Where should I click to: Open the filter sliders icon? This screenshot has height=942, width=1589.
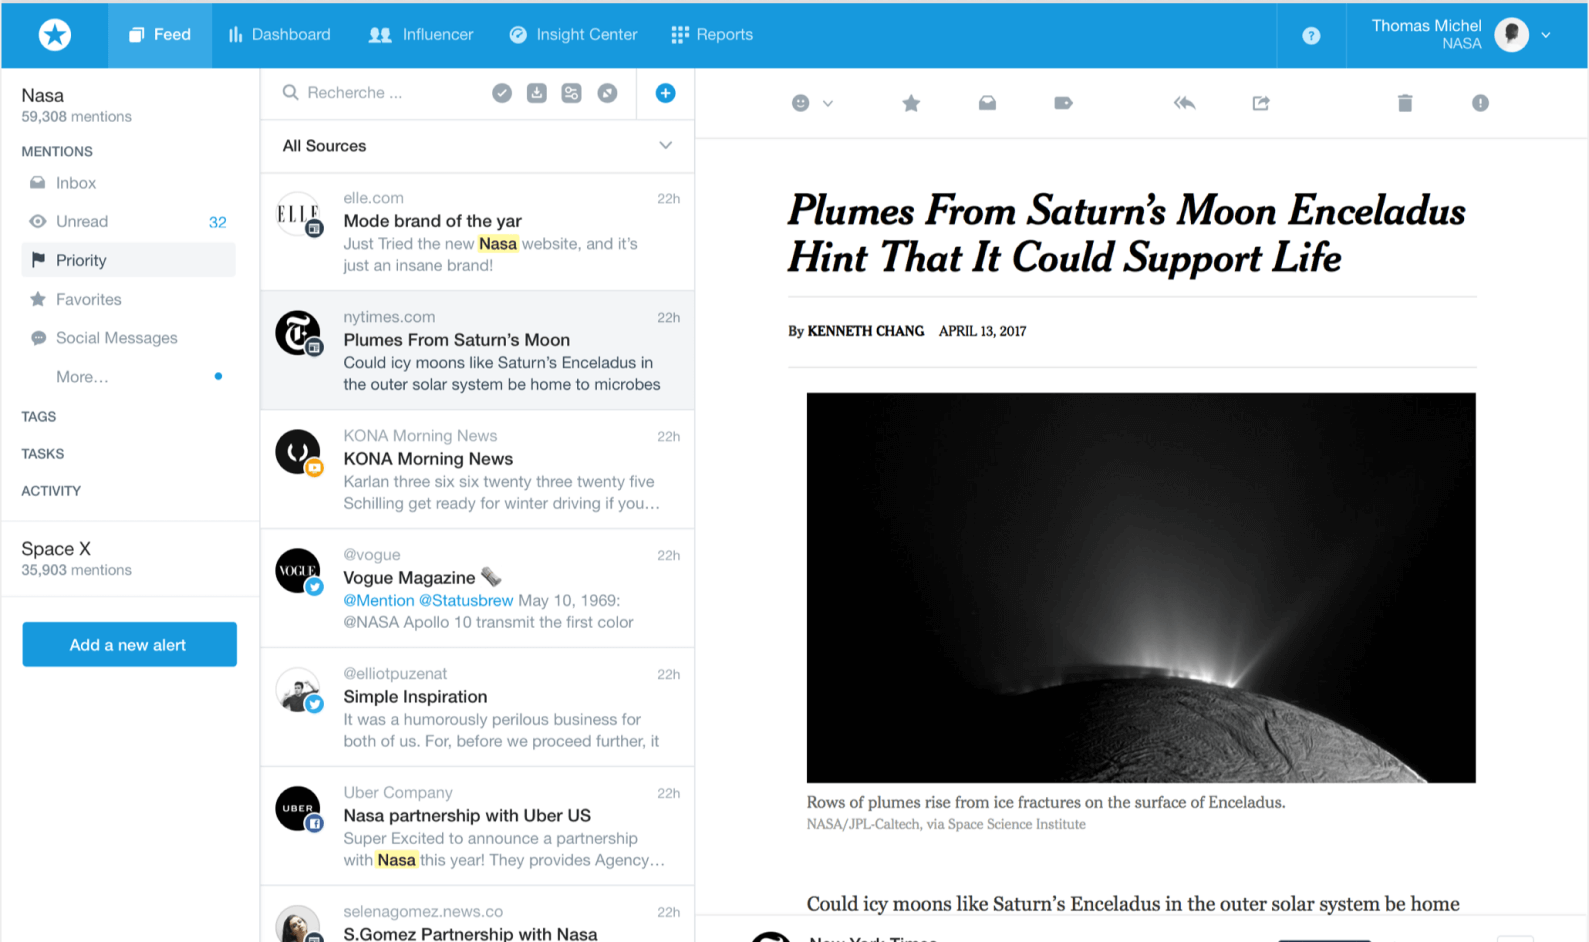pyautogui.click(x=571, y=93)
